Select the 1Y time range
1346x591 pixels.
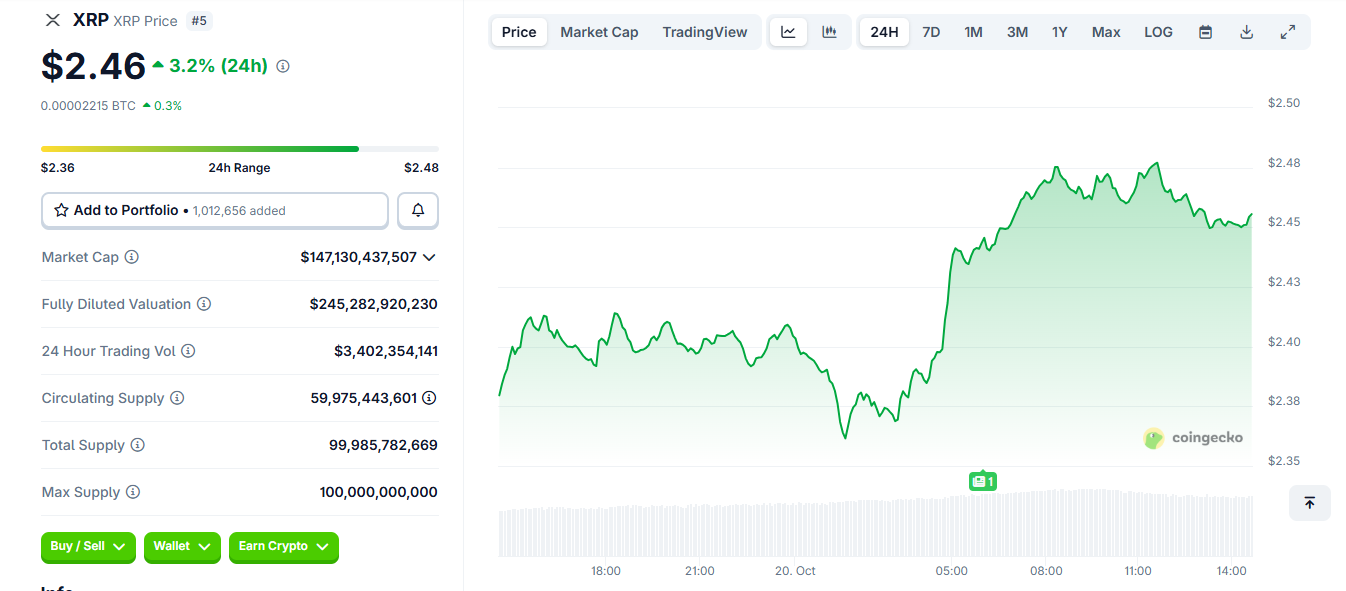[x=1059, y=32]
